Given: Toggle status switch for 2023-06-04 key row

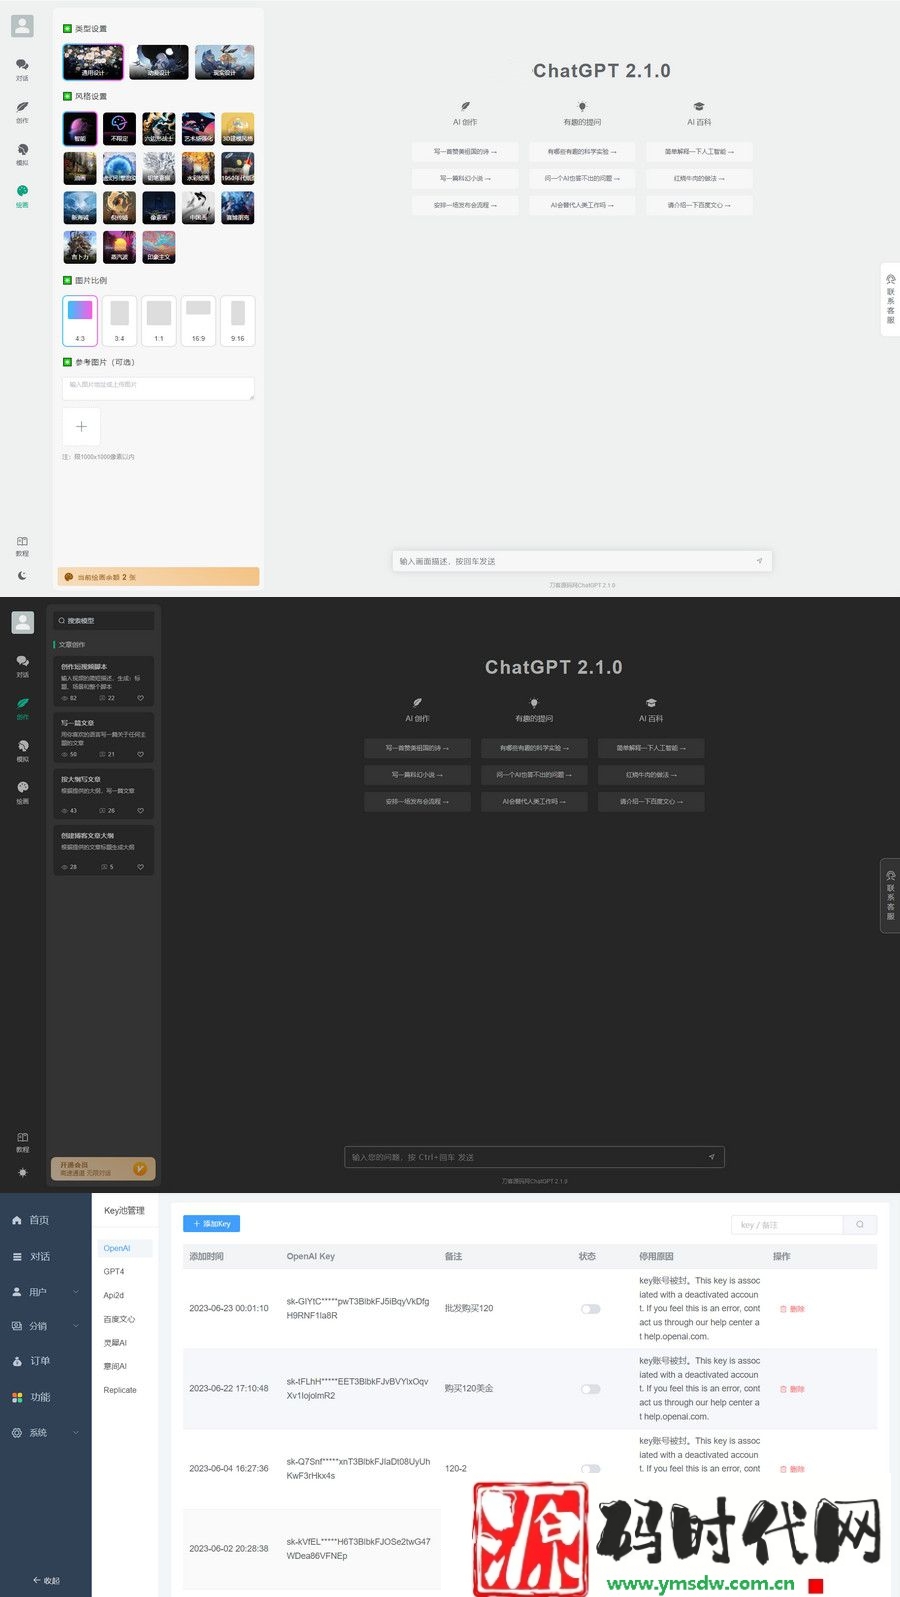Looking at the screenshot, I should 591,1468.
